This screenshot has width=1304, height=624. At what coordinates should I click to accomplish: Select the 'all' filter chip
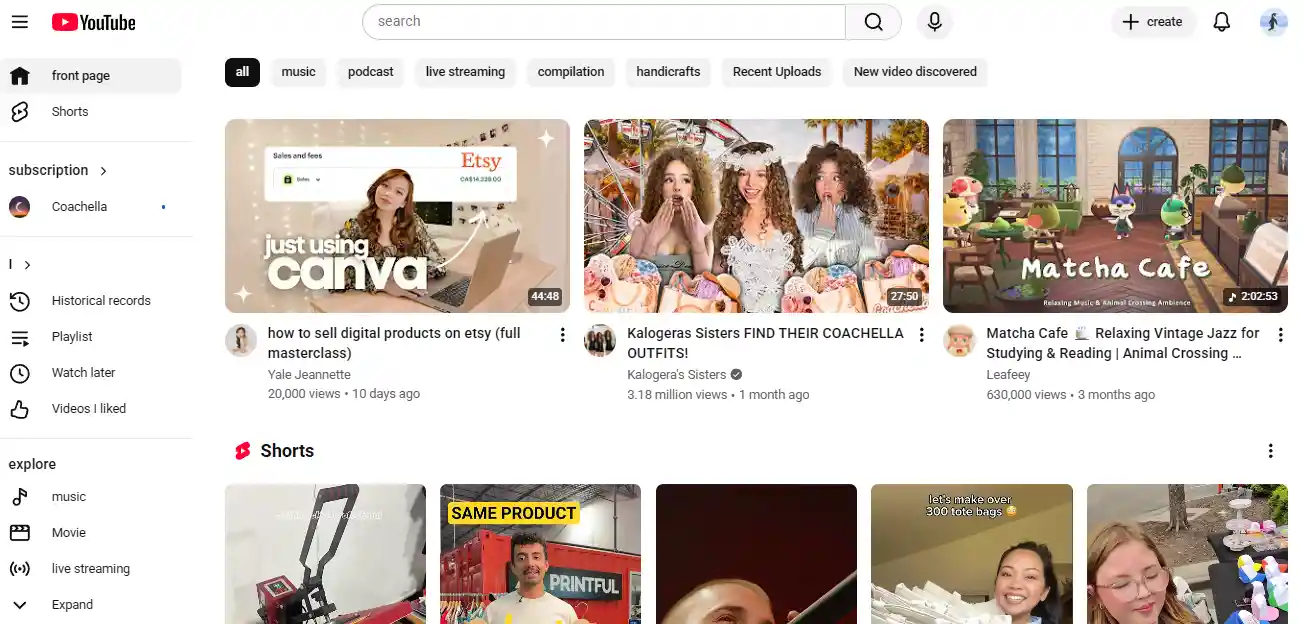click(x=242, y=72)
